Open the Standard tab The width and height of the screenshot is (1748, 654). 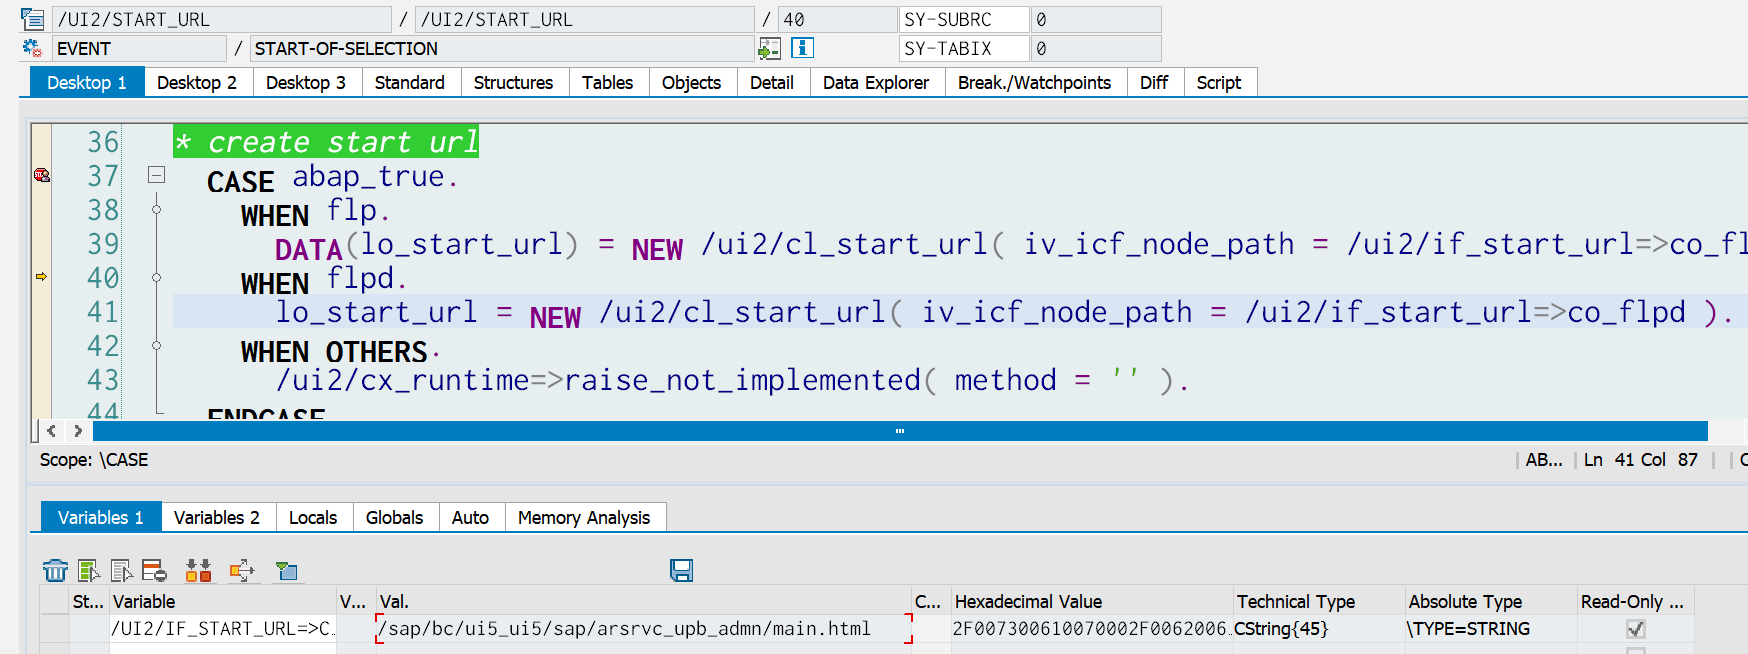tap(410, 82)
